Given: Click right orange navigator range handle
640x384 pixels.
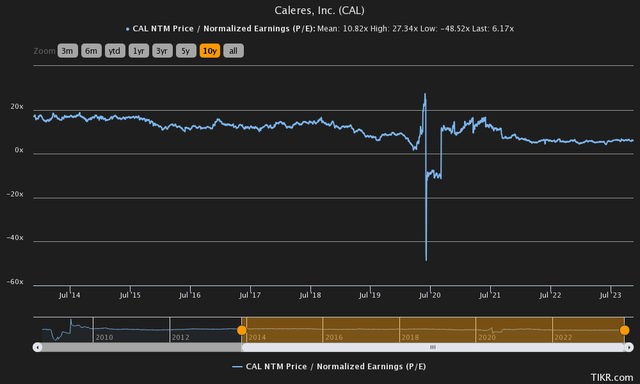Looking at the screenshot, I should coord(624,330).
